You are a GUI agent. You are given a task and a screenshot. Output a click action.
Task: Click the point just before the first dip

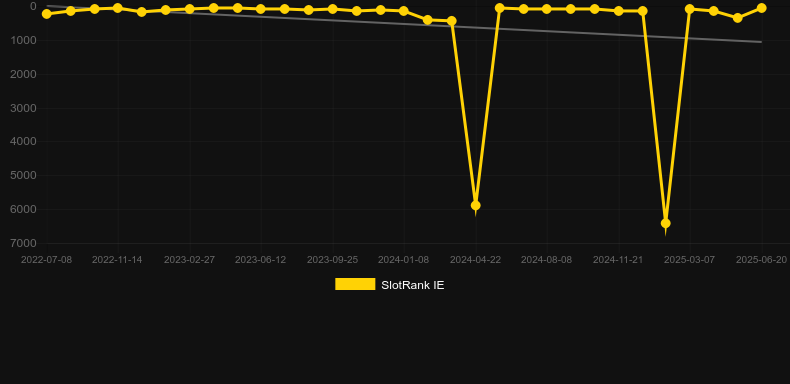click(x=452, y=21)
